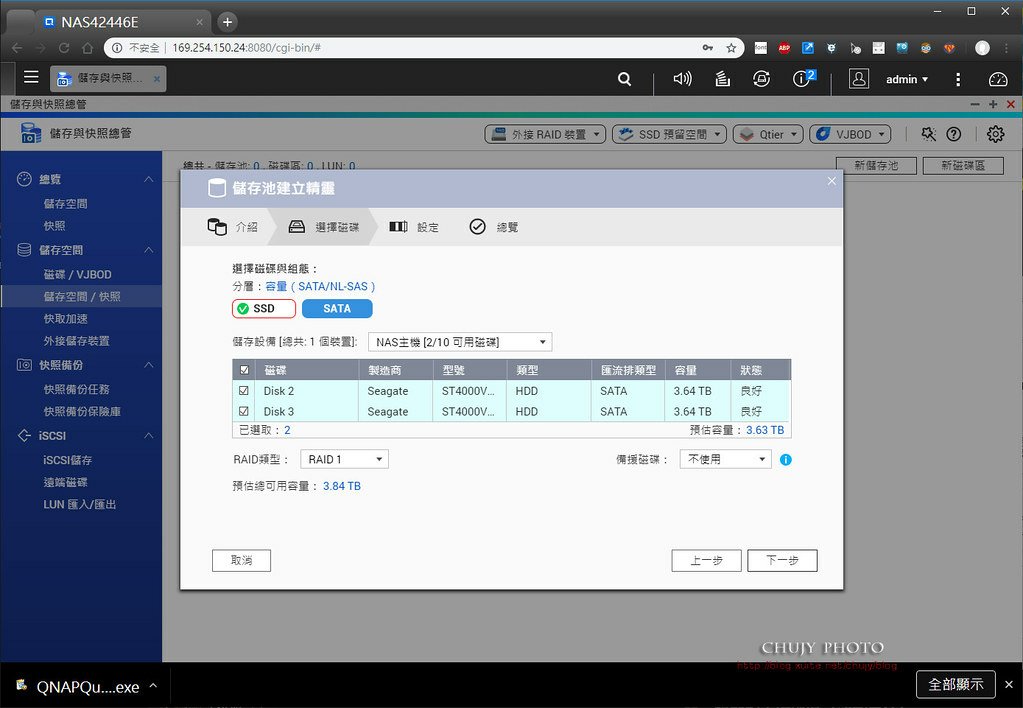Click the Chrome menu three-dot icon

point(1006,48)
